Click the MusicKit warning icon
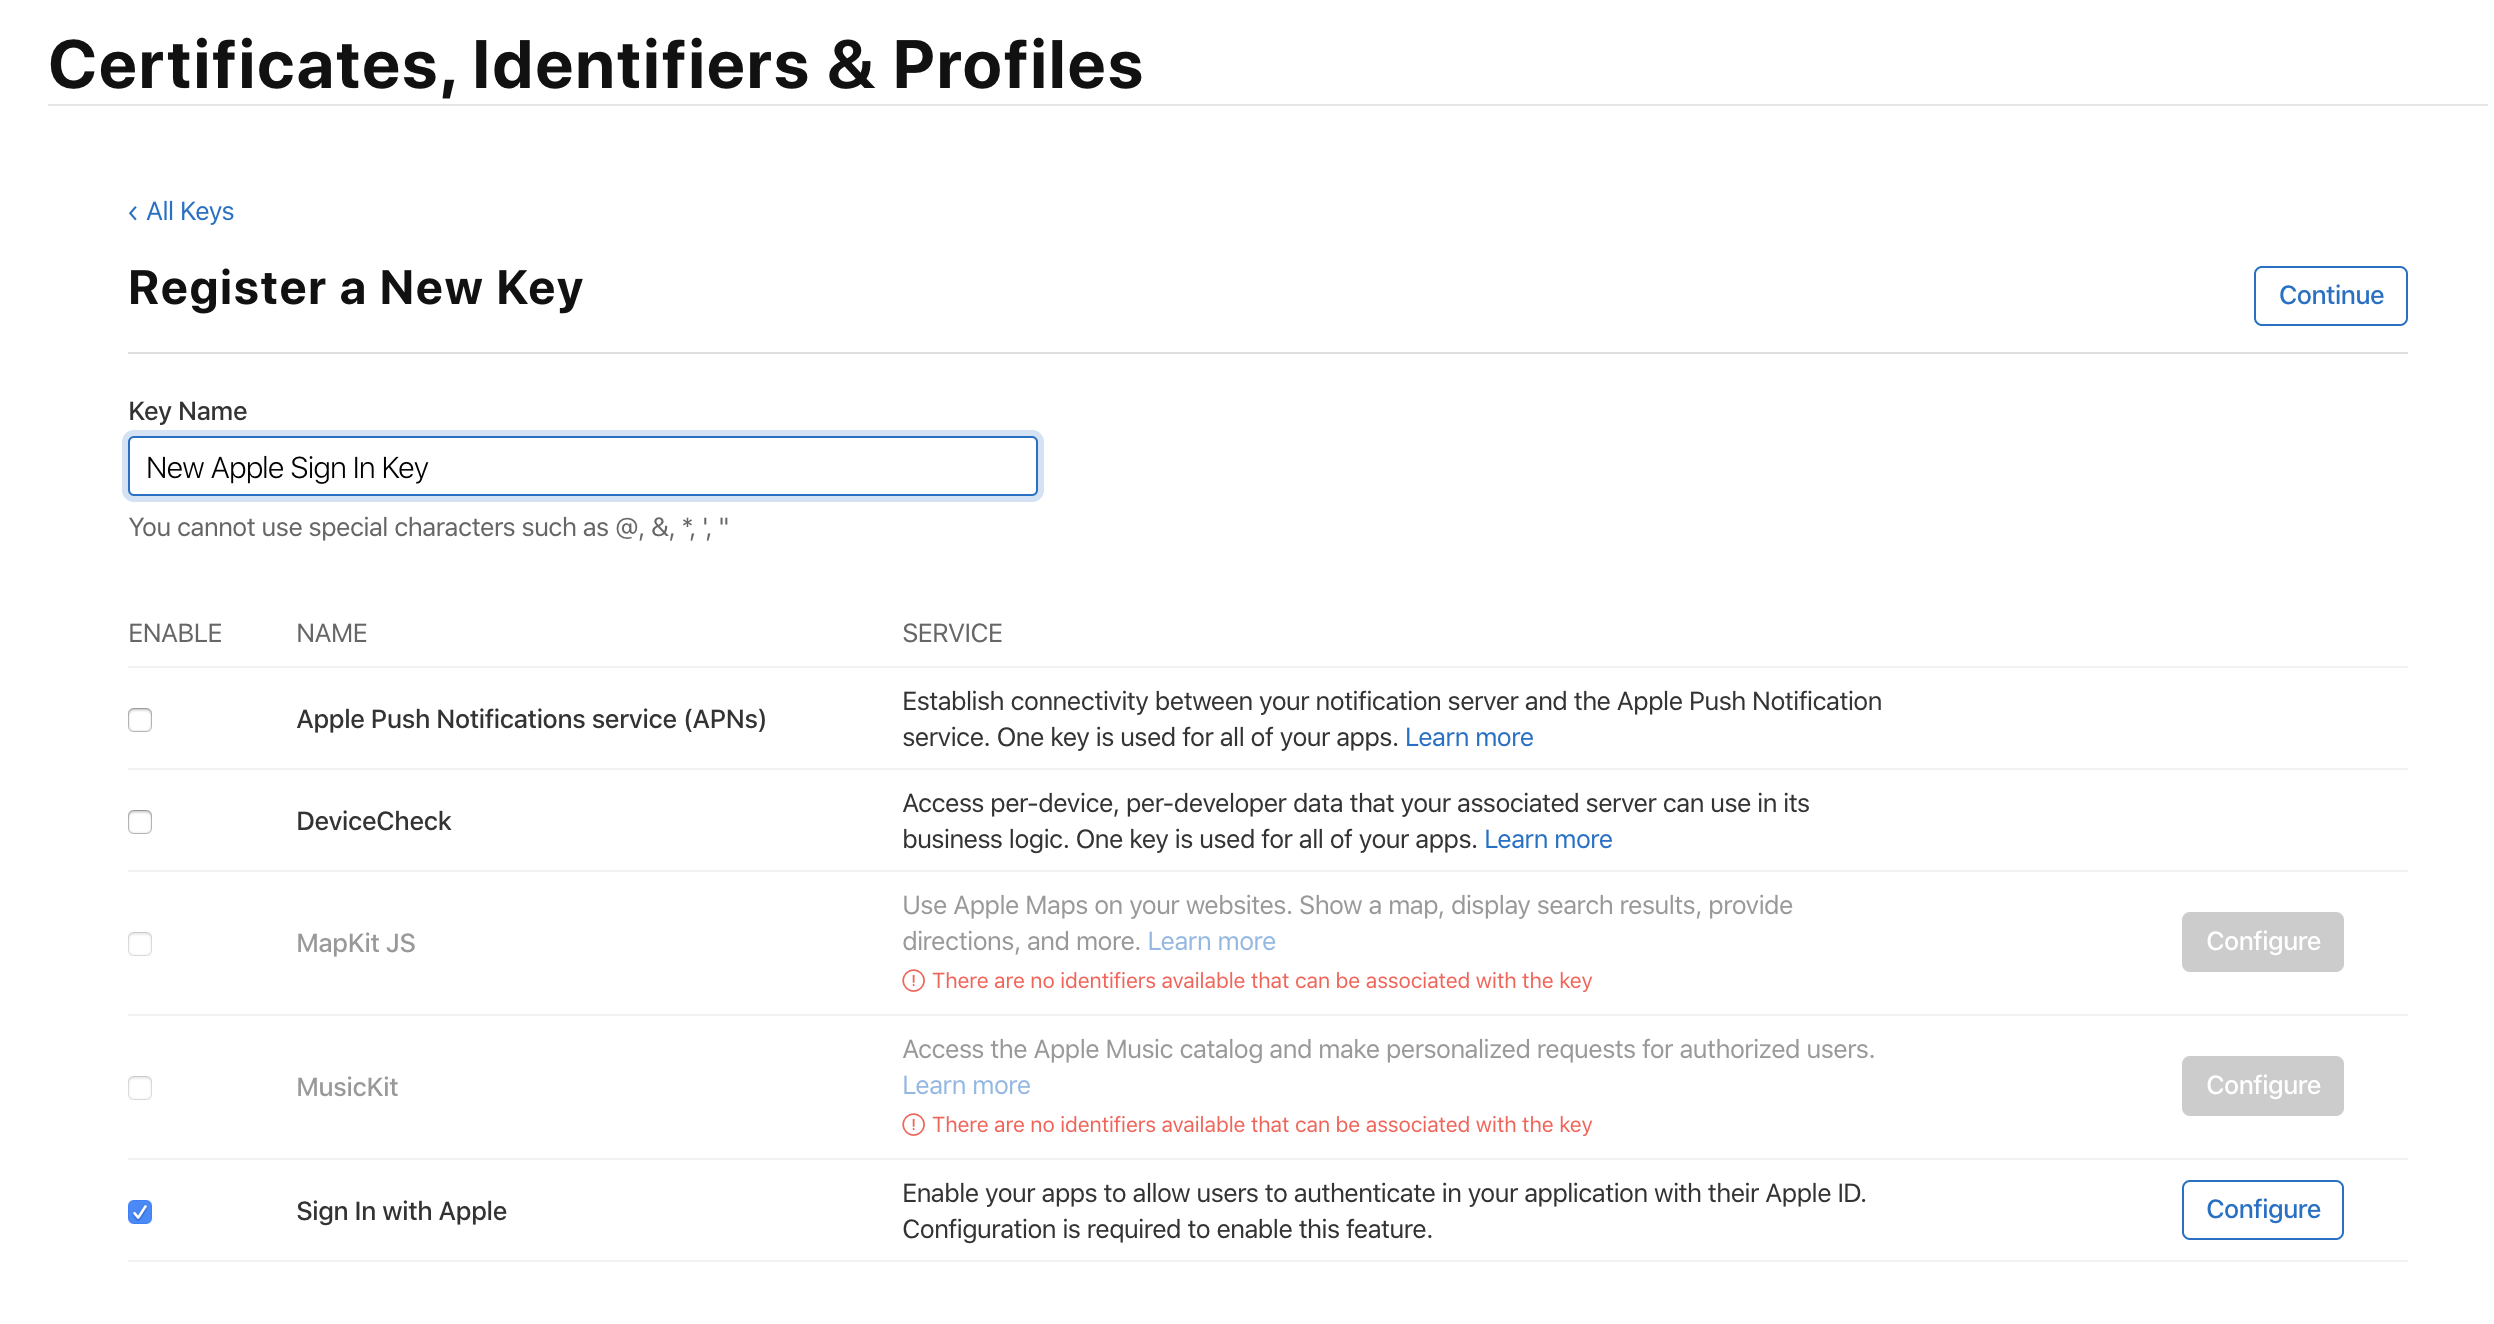The height and width of the screenshot is (1324, 2494). point(913,1125)
